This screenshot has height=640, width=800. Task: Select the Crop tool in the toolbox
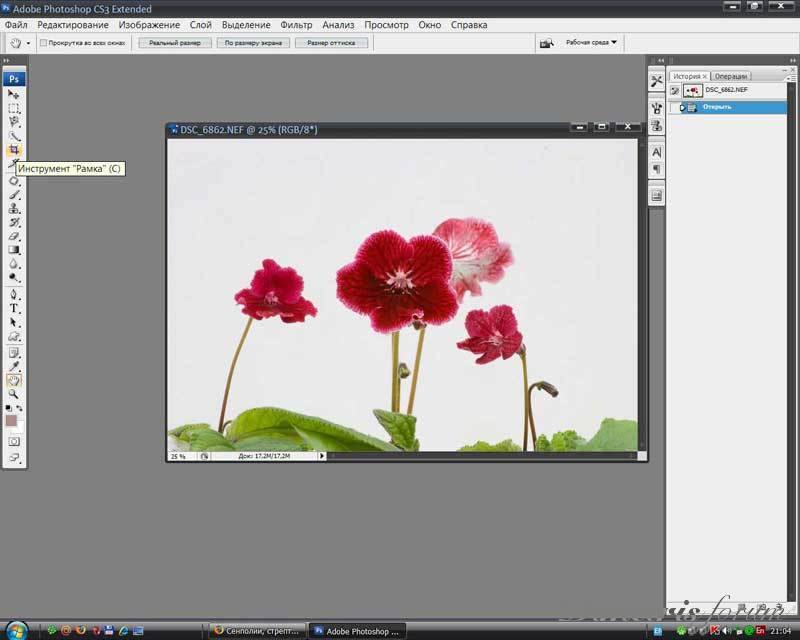[14, 150]
